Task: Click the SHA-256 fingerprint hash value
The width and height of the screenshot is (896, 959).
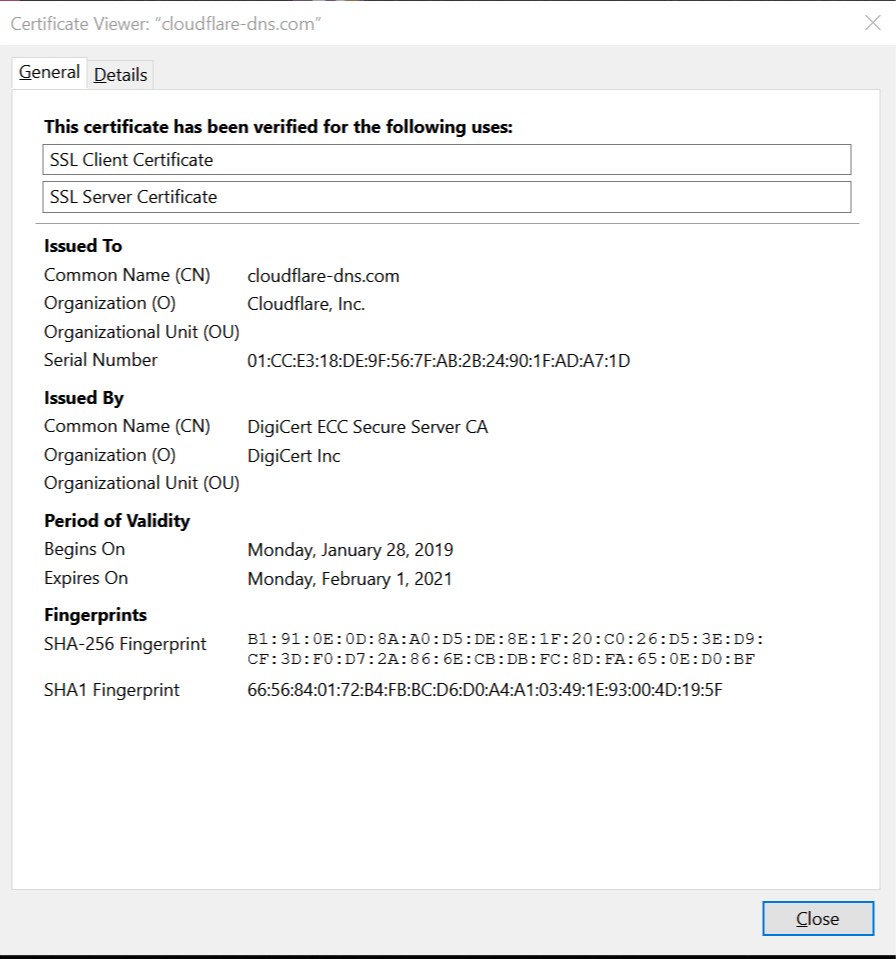Action: click(x=506, y=649)
